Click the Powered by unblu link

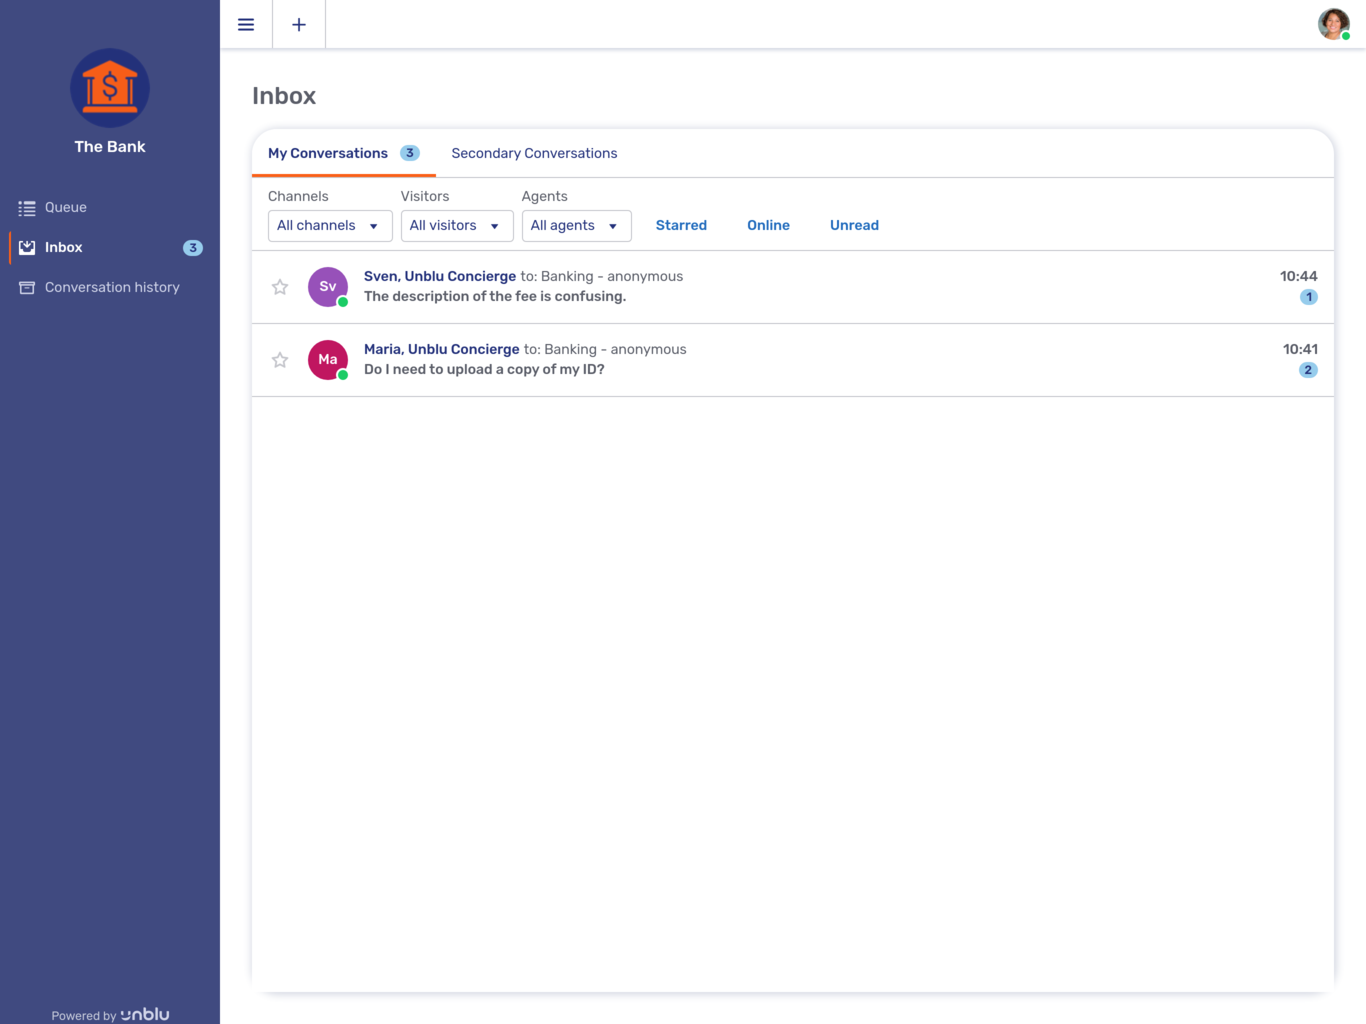(109, 1014)
